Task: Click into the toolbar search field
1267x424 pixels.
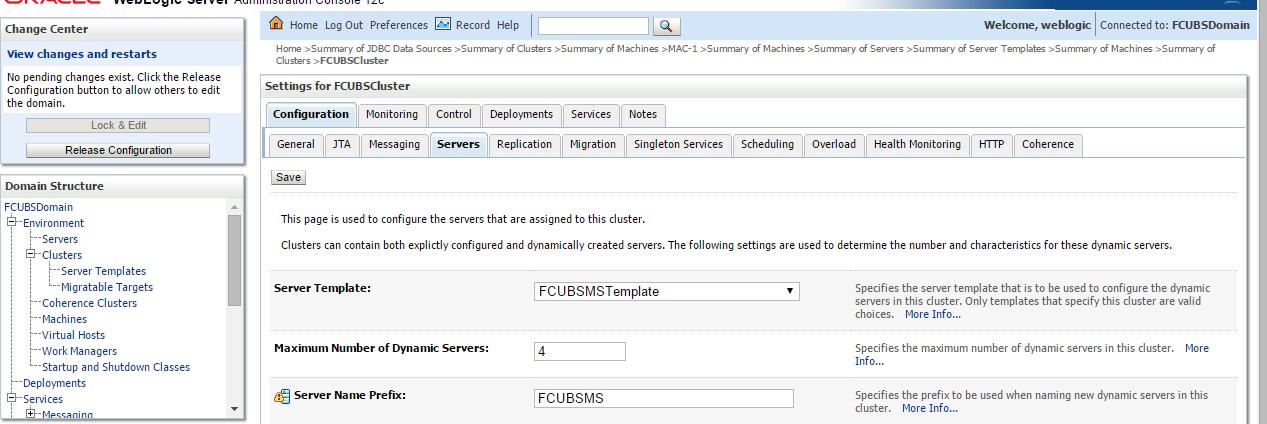Action: click(x=593, y=25)
